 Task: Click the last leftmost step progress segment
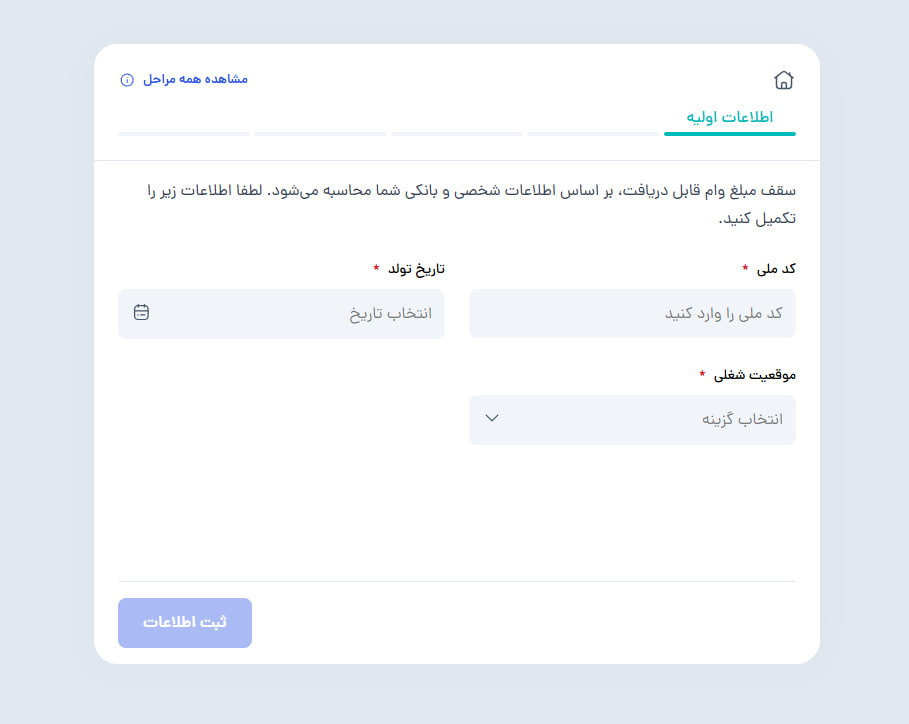[x=184, y=133]
